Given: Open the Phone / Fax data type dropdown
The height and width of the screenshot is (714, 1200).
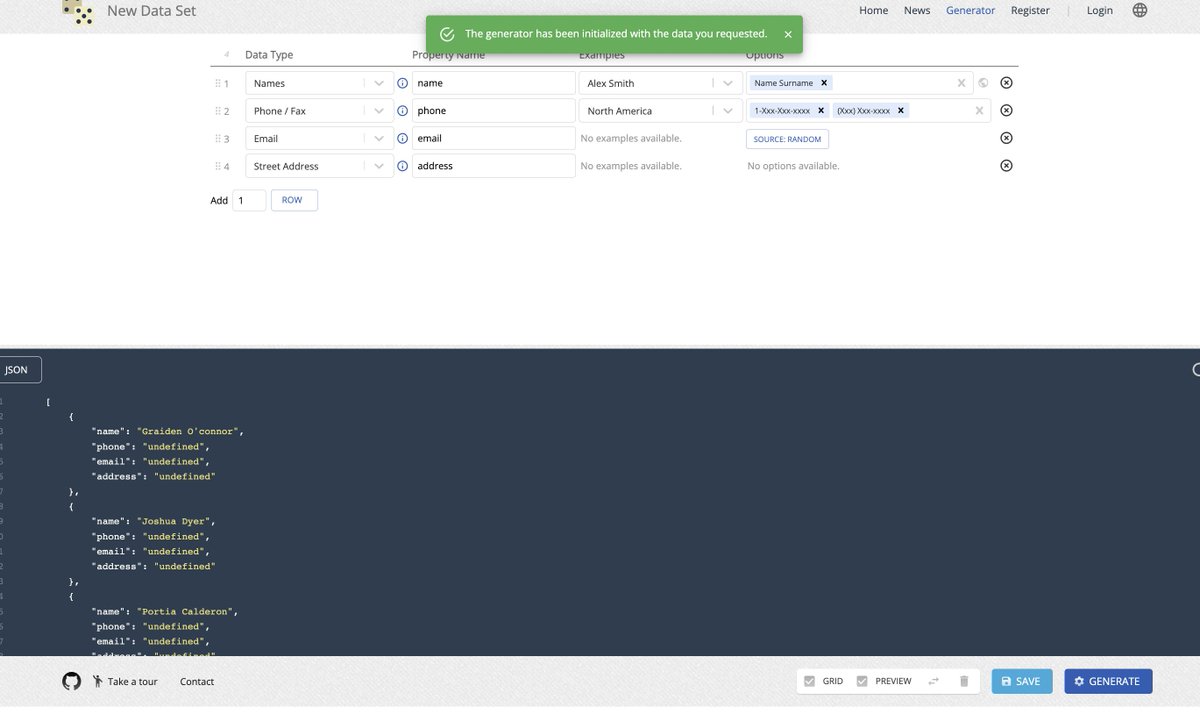Looking at the screenshot, I should tap(319, 111).
